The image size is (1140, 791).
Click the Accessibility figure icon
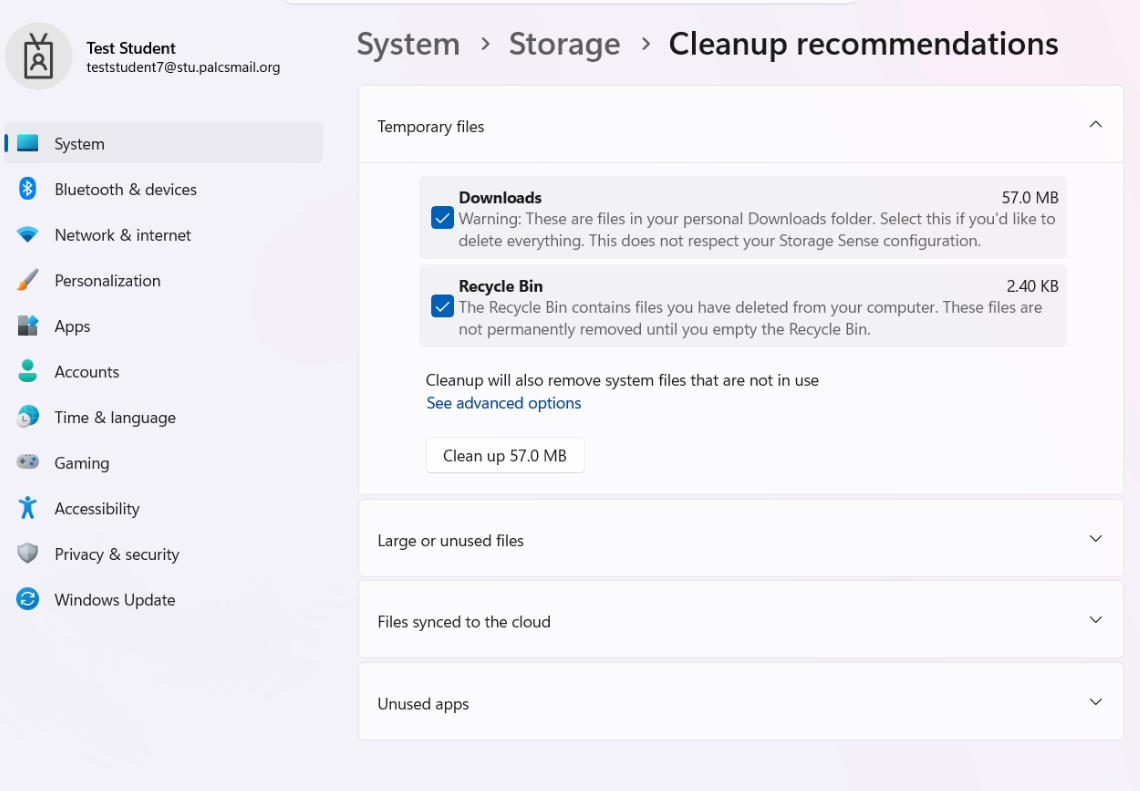(x=28, y=508)
